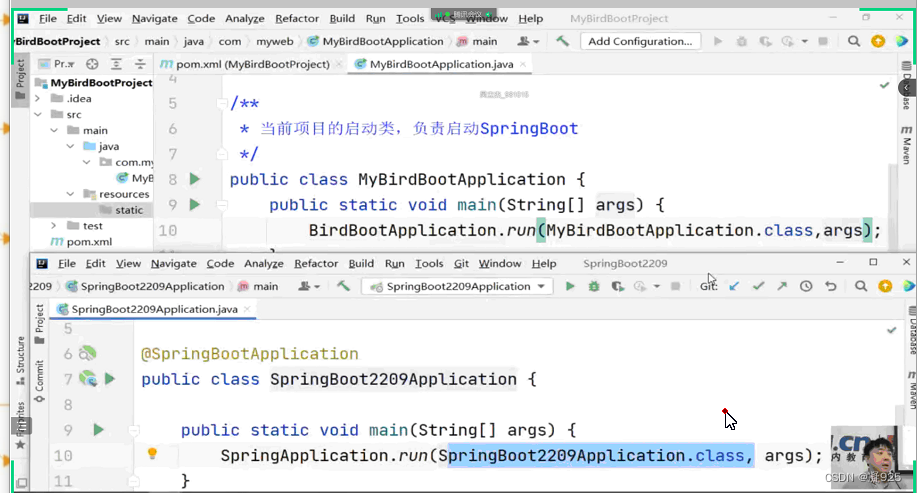
Task: Click stop icon in SpringBoot2209 toolbar
Action: click(x=675, y=287)
